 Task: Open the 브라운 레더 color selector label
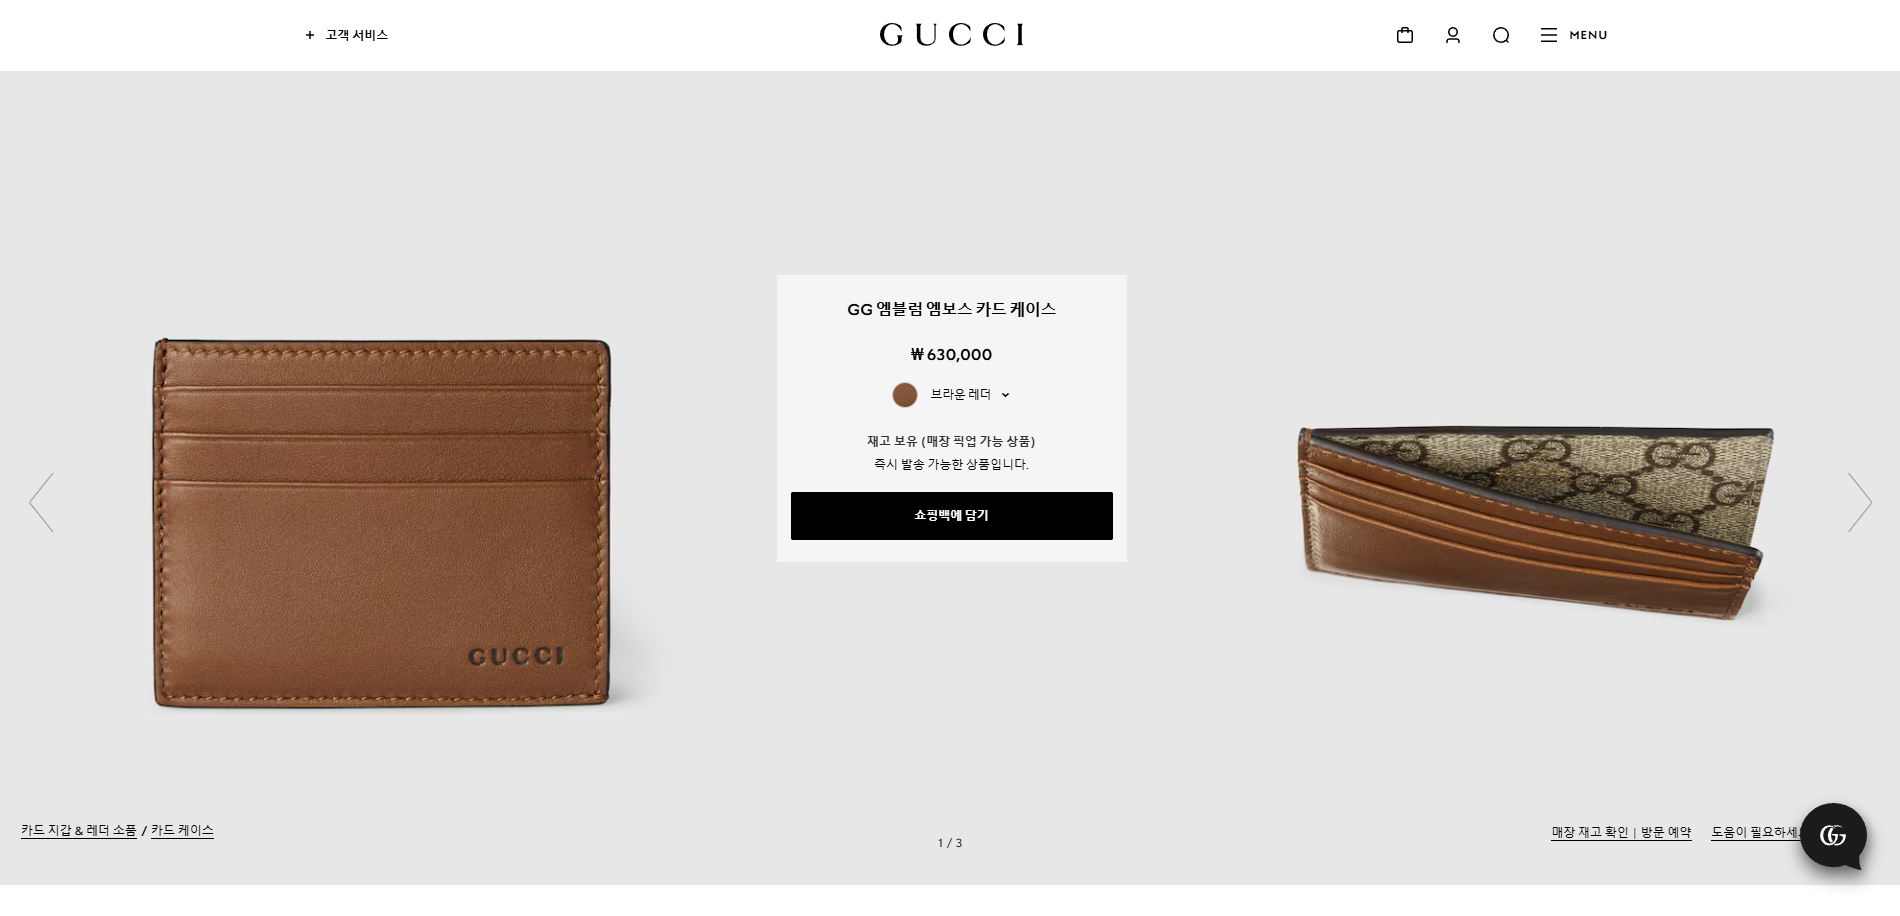(960, 394)
